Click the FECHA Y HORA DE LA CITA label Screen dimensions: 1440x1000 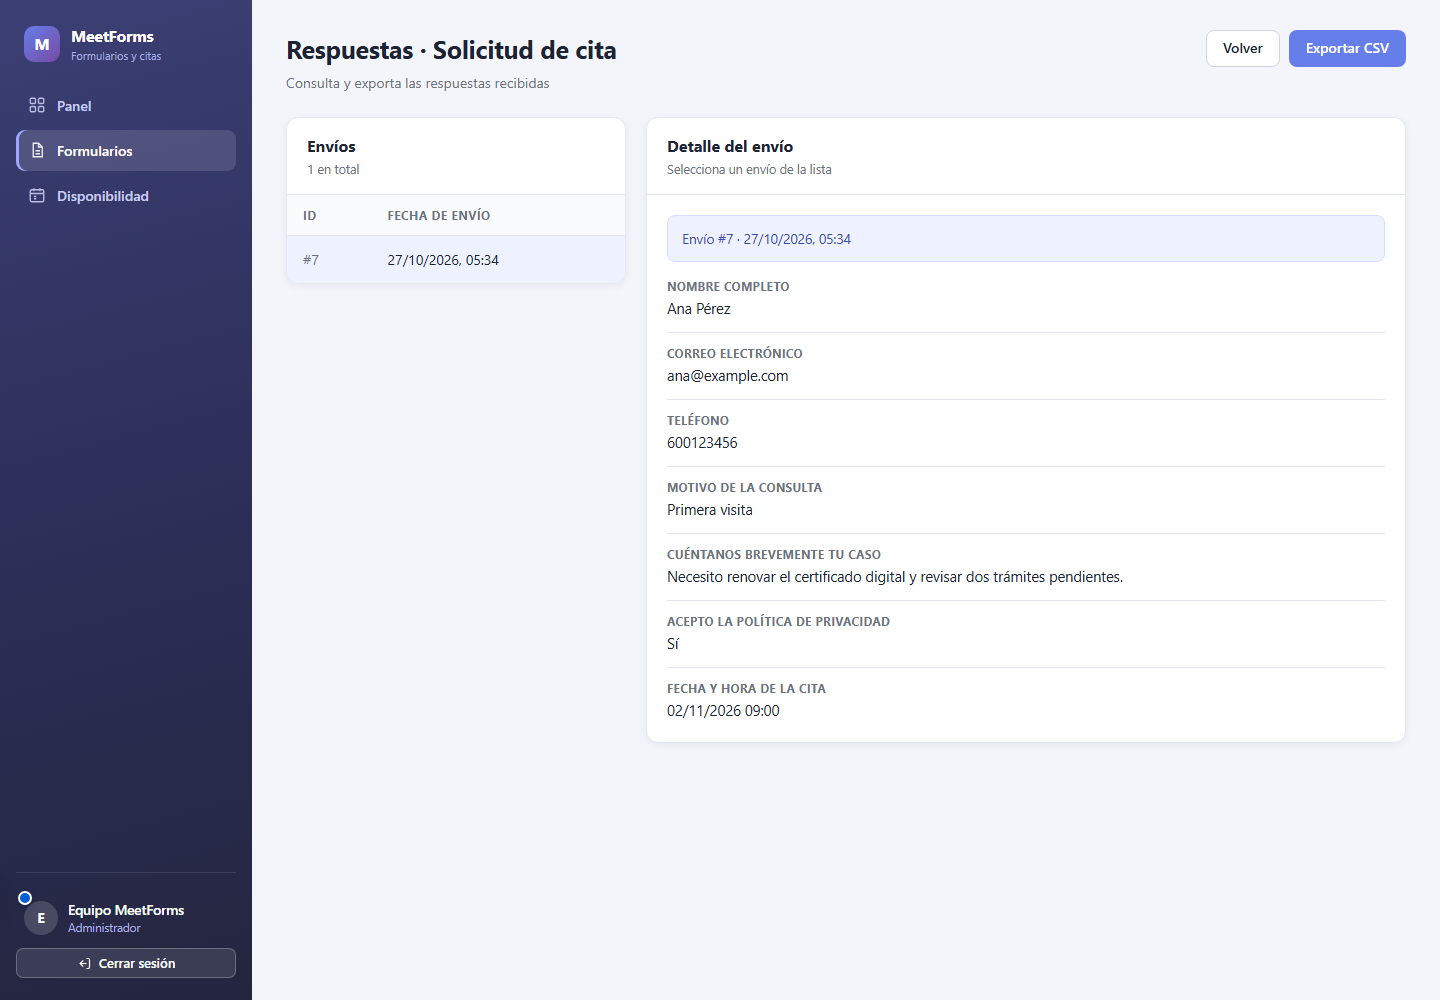pos(746,689)
